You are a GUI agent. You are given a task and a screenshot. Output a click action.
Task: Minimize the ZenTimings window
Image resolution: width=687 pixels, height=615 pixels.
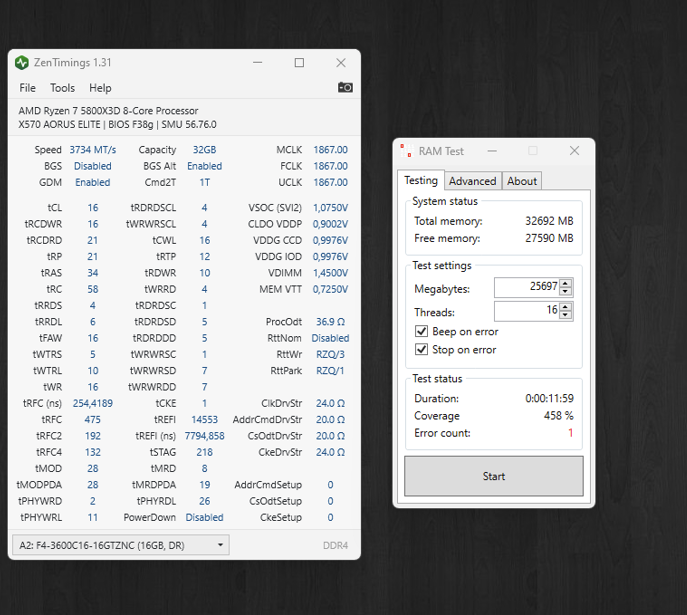point(258,63)
